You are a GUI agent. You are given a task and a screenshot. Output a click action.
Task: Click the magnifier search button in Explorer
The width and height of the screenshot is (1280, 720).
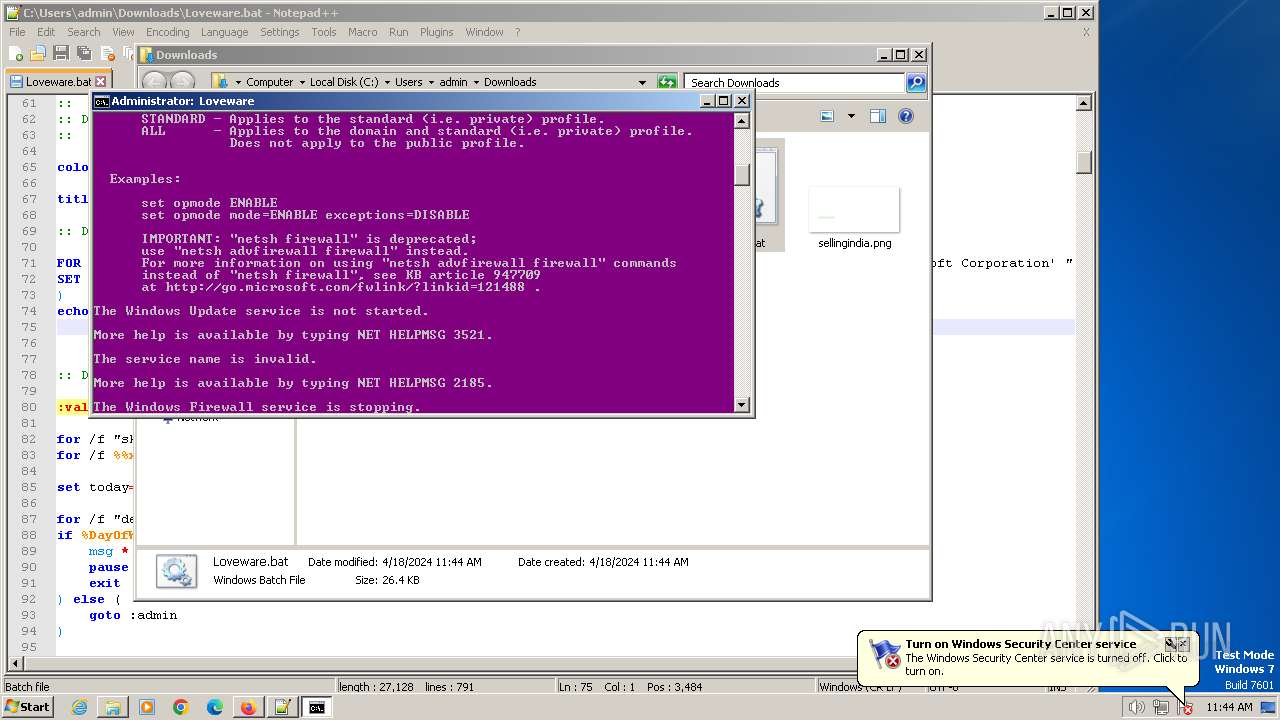[x=916, y=82]
